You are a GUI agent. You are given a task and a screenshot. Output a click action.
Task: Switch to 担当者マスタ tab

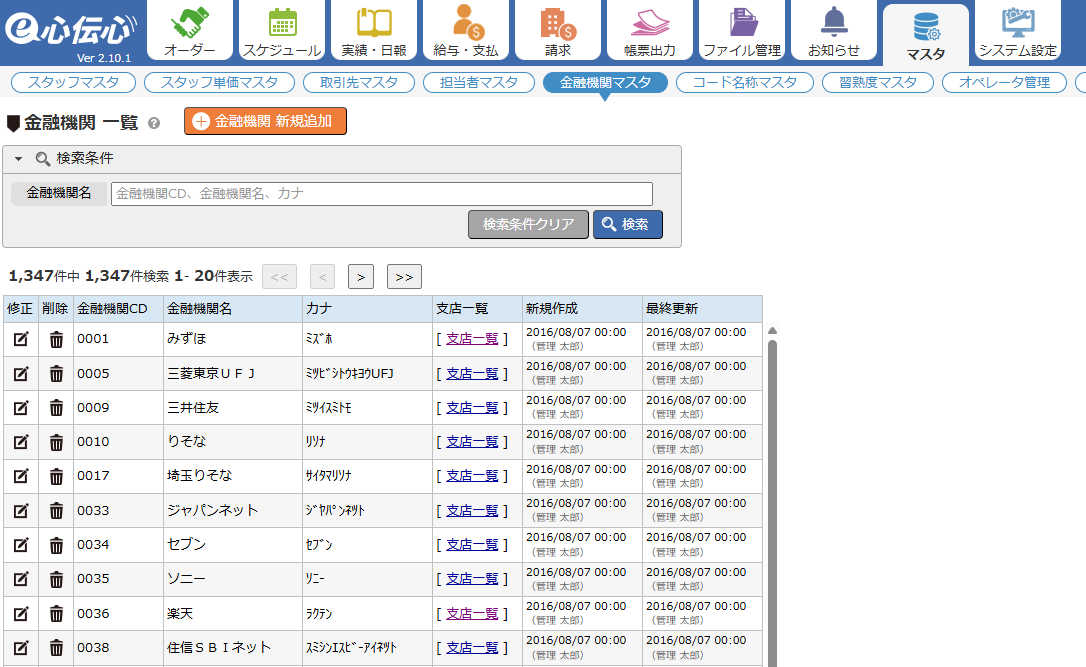click(479, 82)
